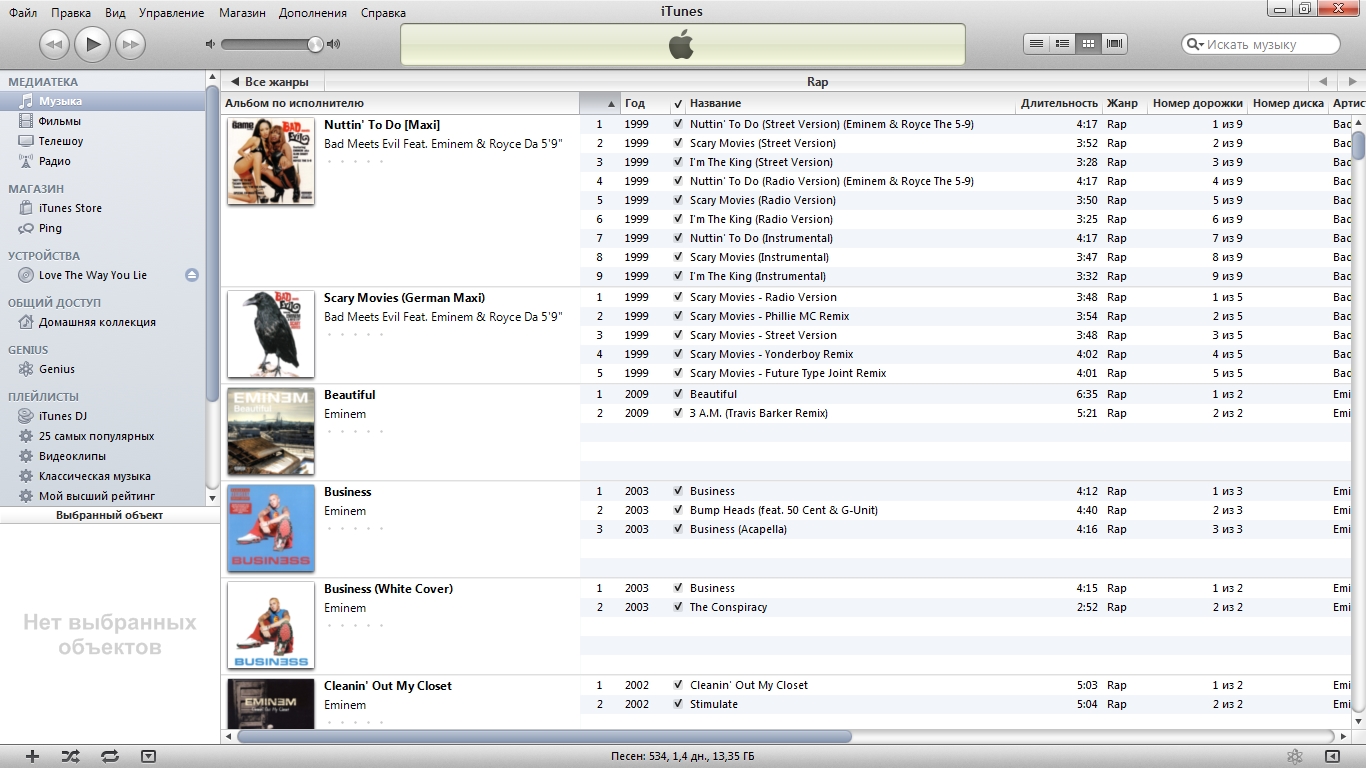Uncheck Business (Acapella) track
The height and width of the screenshot is (768, 1366).
pos(678,529)
